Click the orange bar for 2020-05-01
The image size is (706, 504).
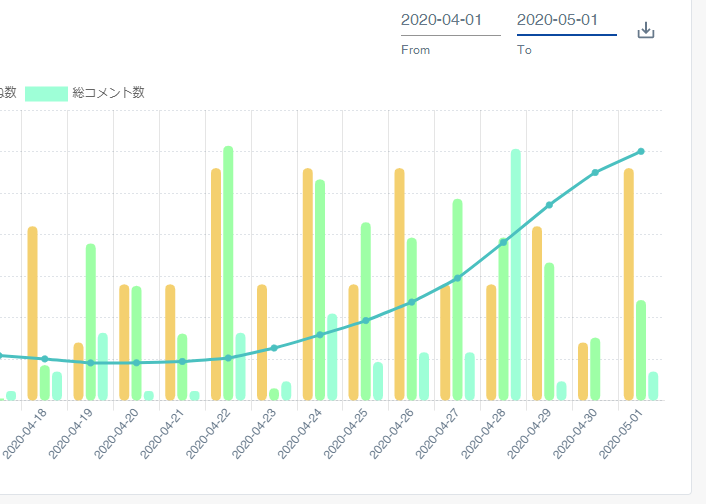pyautogui.click(x=629, y=283)
